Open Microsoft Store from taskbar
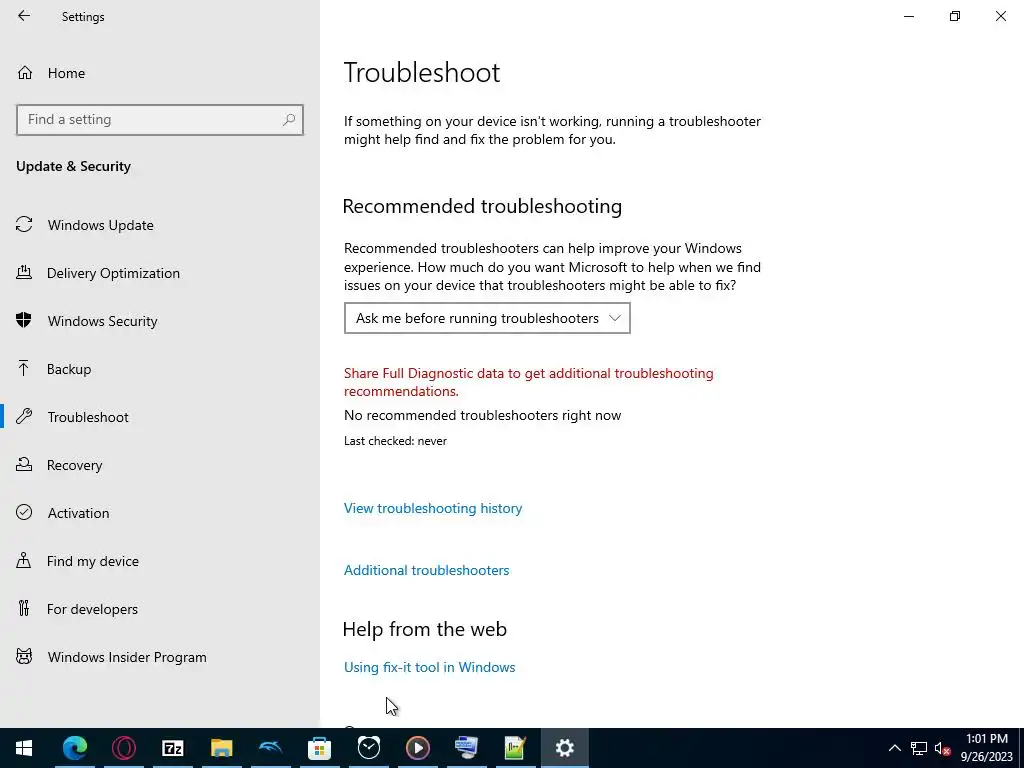The height and width of the screenshot is (768, 1024). coord(319,748)
